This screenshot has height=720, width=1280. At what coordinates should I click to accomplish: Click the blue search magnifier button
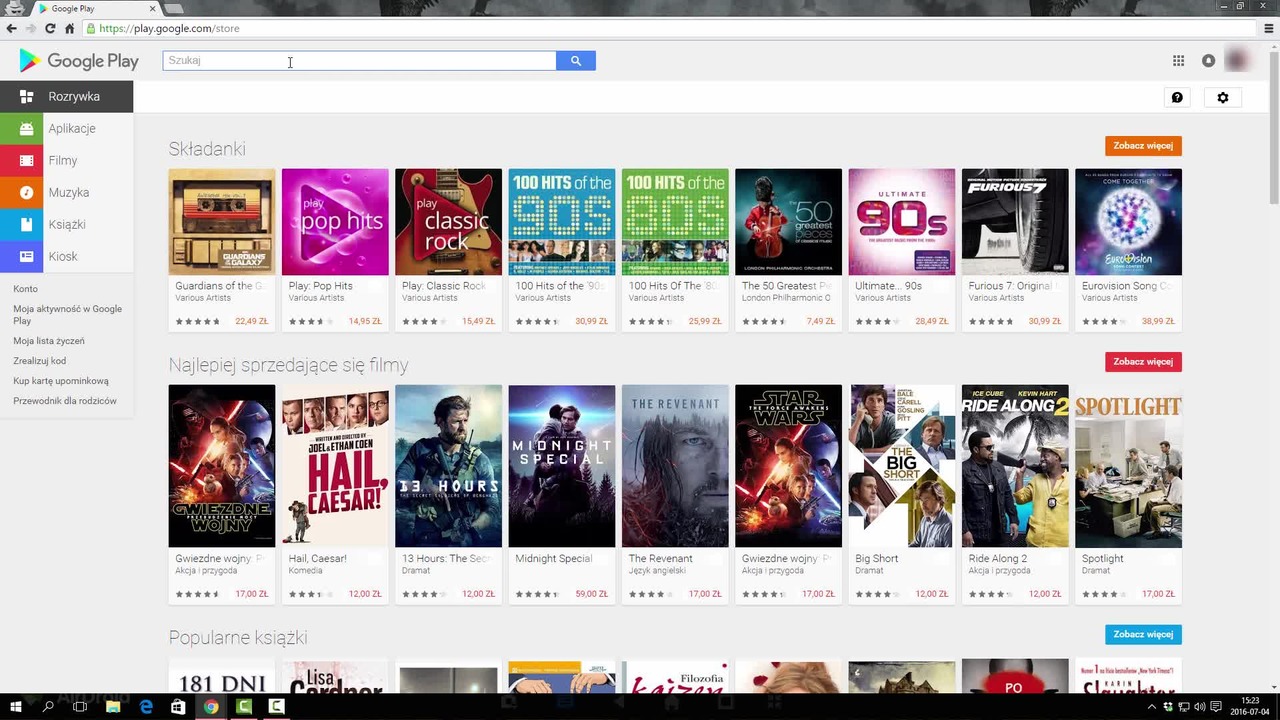[576, 61]
